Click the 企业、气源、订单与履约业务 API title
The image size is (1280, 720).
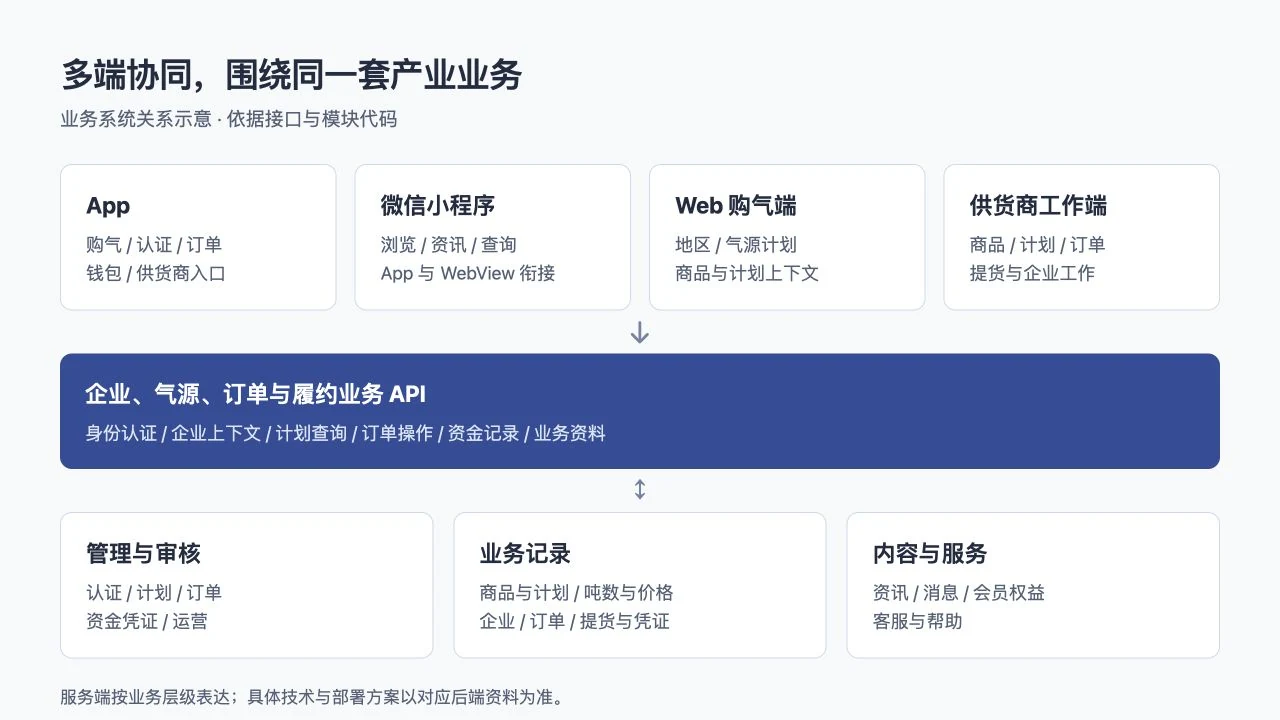point(256,394)
